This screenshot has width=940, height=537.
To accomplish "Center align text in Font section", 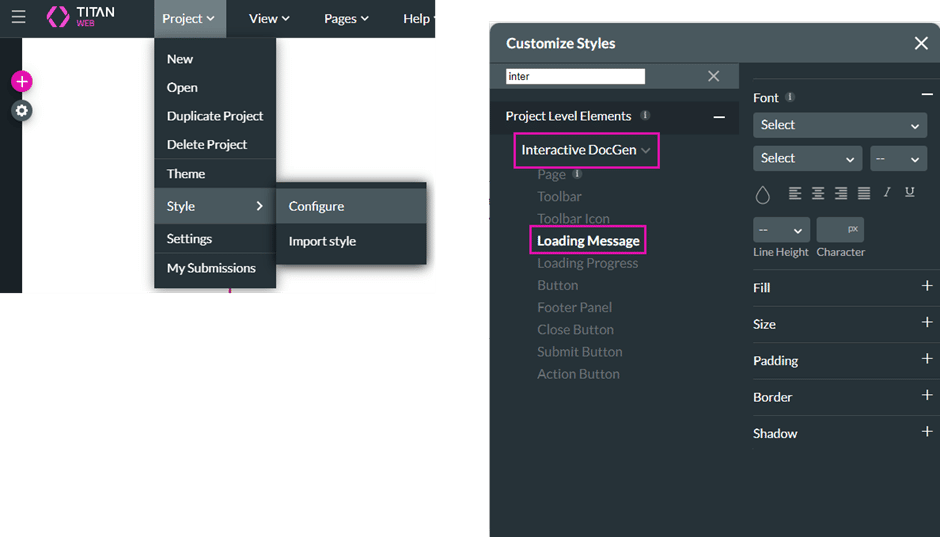I will pos(818,193).
